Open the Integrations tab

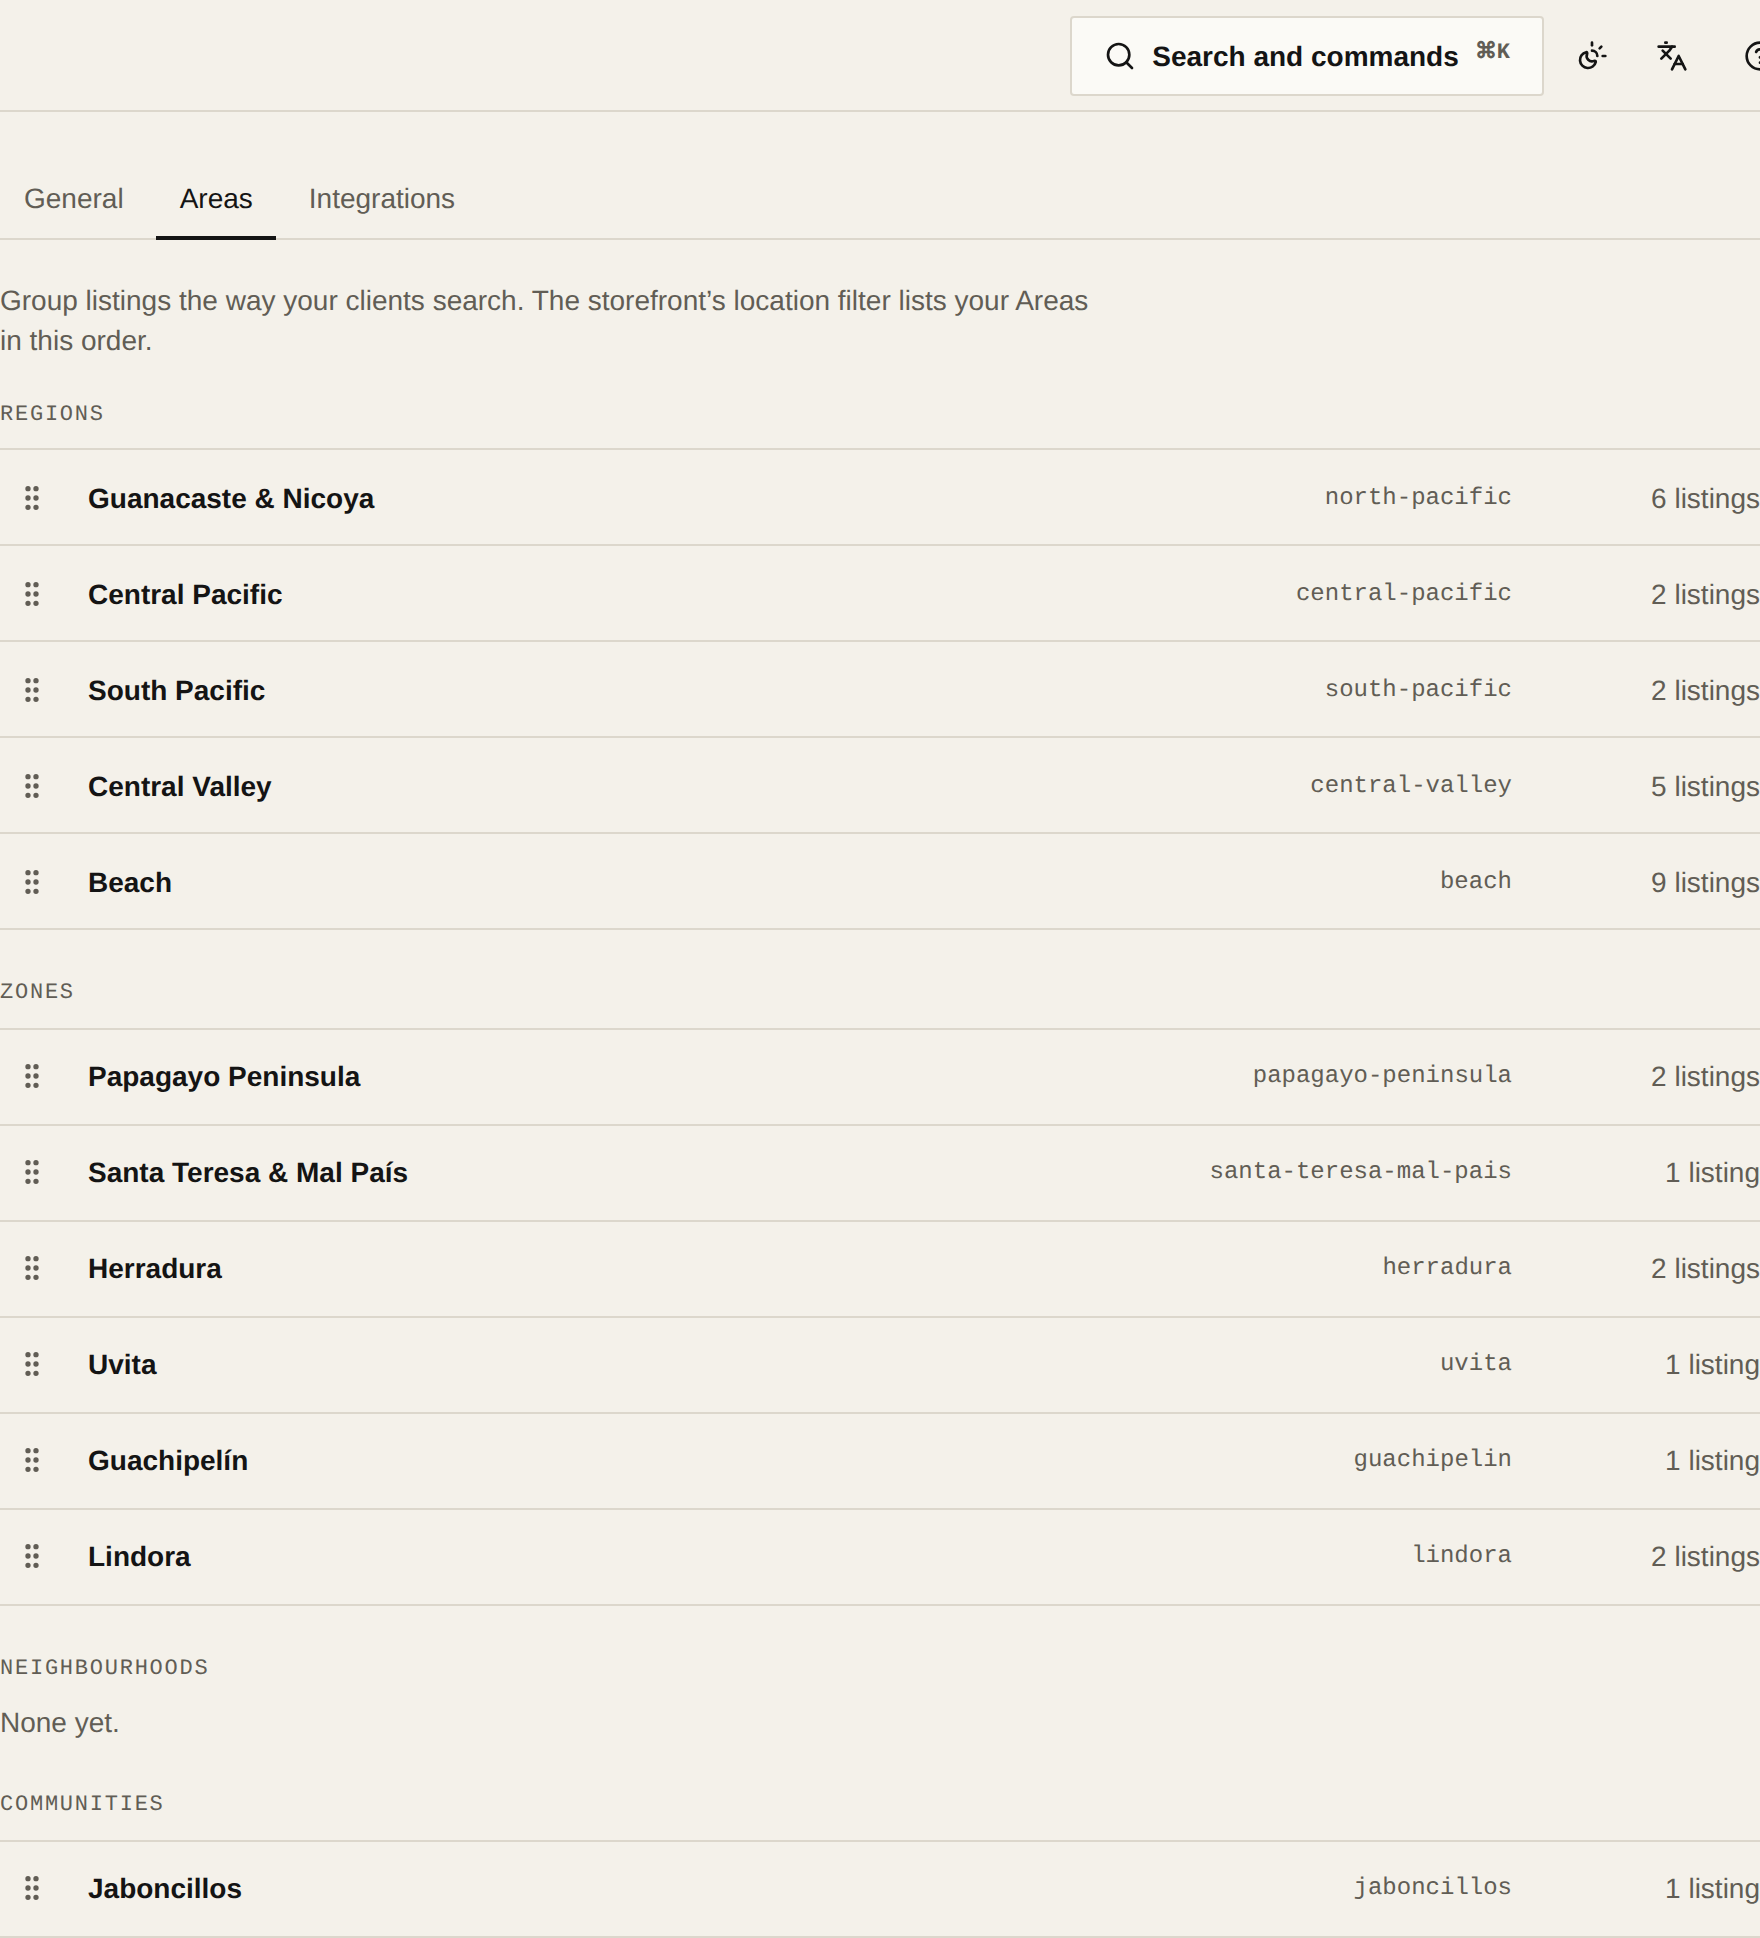[381, 199]
